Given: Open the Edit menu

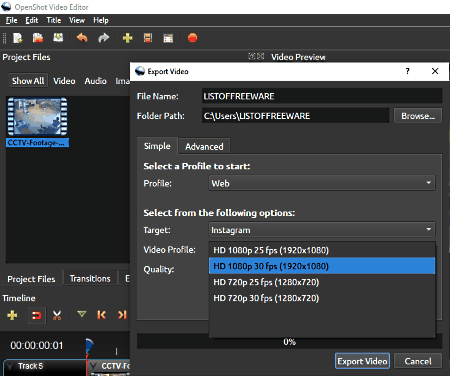Looking at the screenshot, I should point(32,20).
